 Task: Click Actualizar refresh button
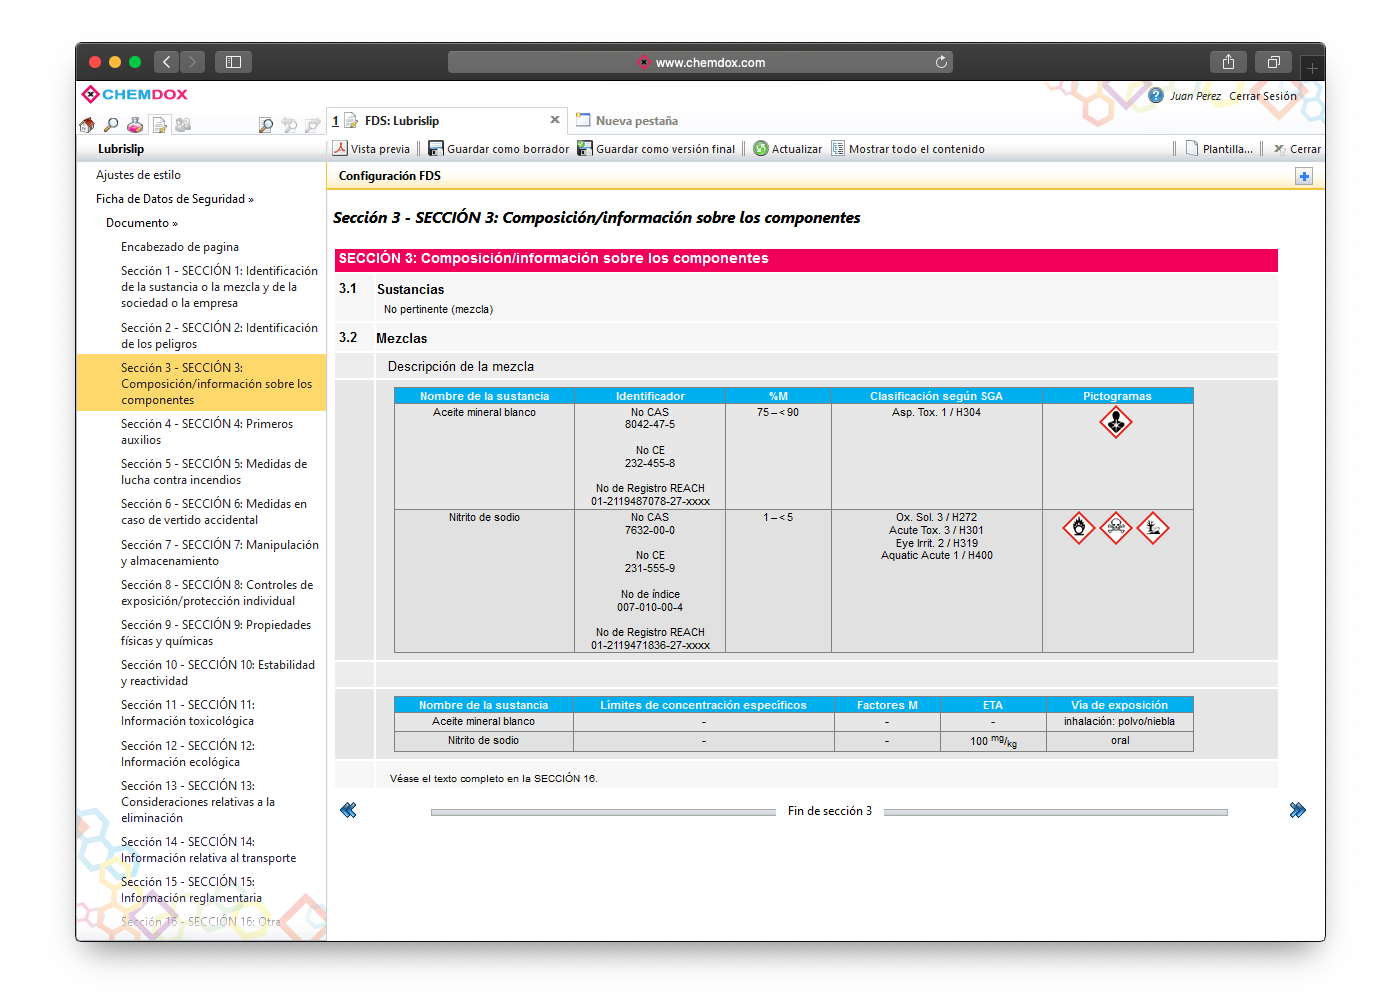coord(788,149)
